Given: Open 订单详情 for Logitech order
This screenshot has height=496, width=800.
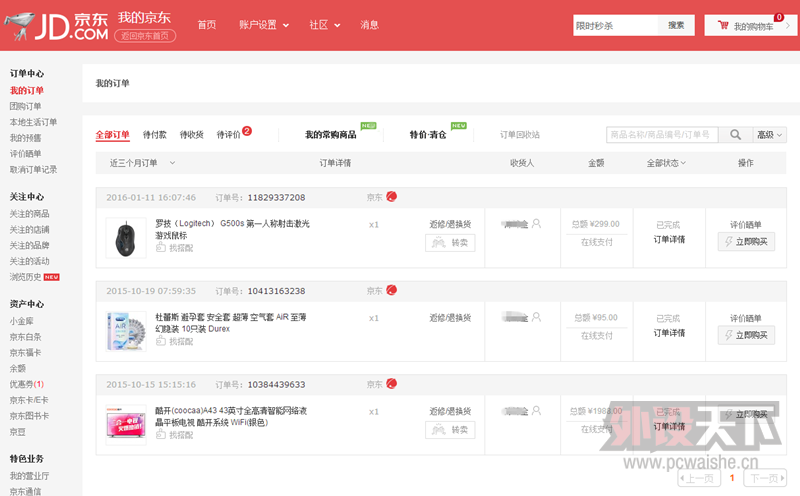Looking at the screenshot, I should tap(669, 239).
